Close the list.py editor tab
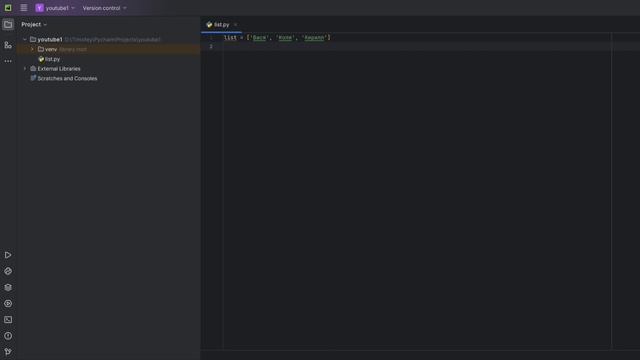This screenshot has width=640, height=360. click(236, 25)
